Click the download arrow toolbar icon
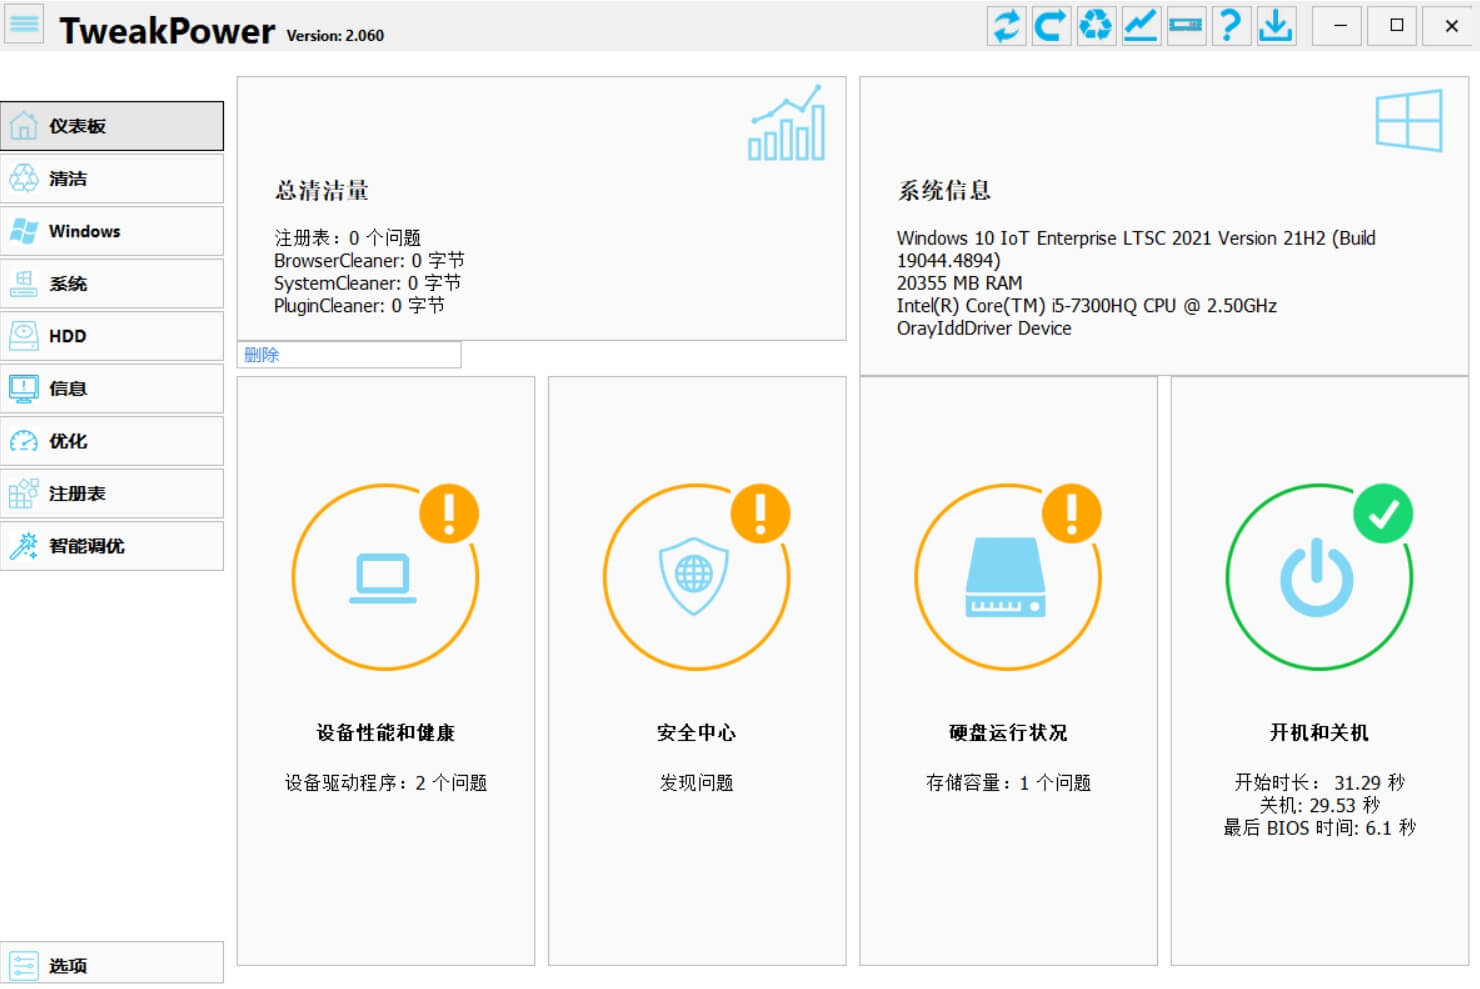 (x=1276, y=25)
